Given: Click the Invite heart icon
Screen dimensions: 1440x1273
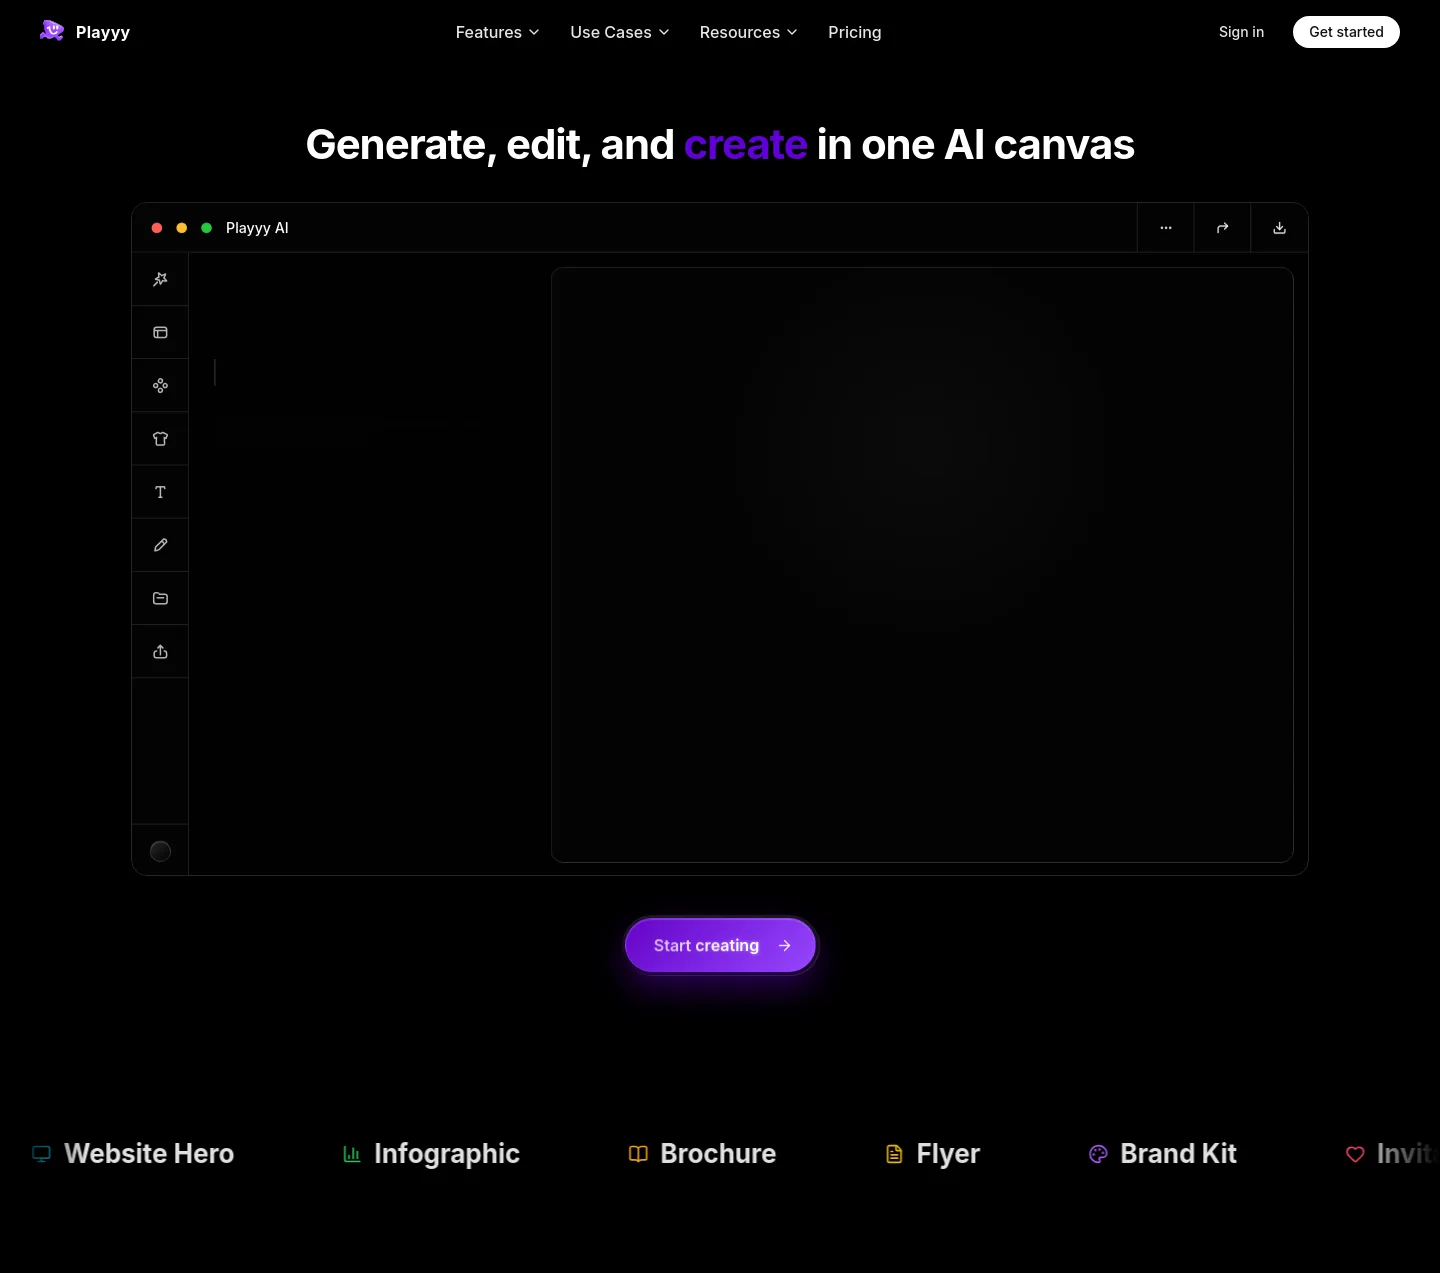Looking at the screenshot, I should coord(1355,1154).
